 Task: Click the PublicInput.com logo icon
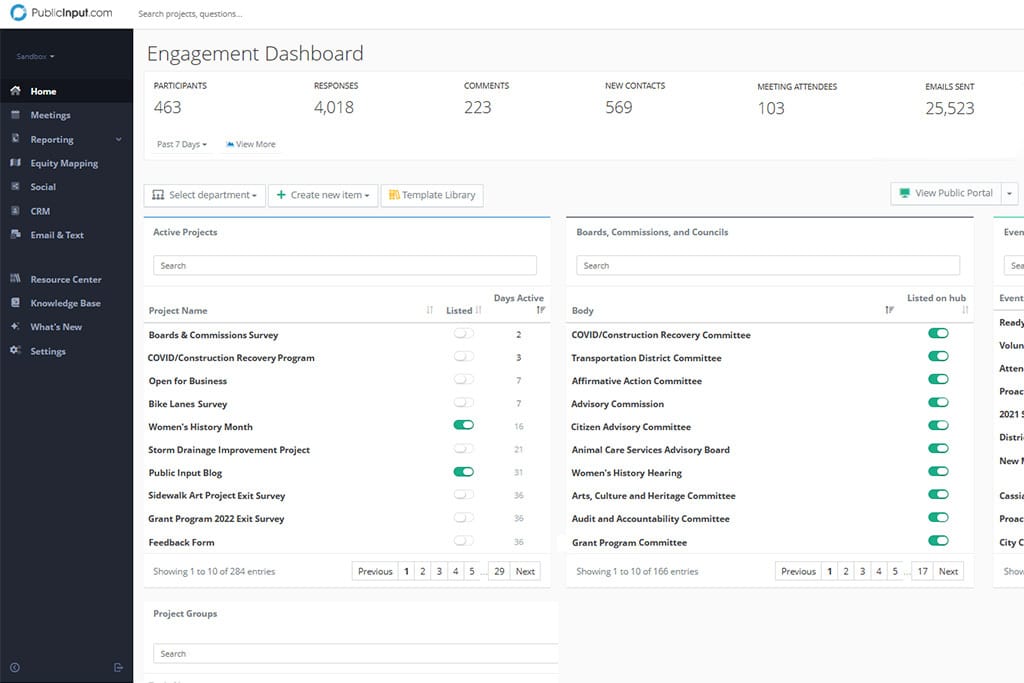coord(18,14)
